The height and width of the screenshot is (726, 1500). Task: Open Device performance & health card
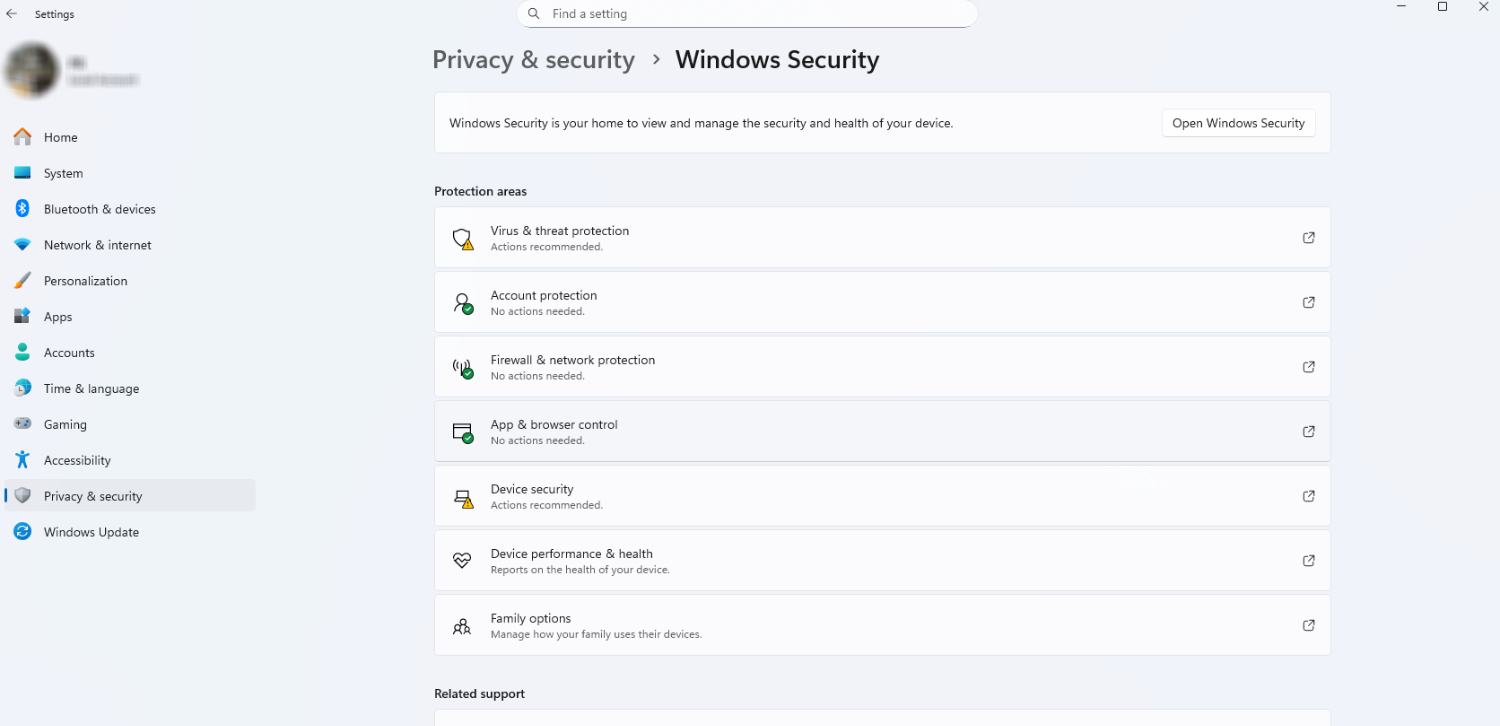(x=882, y=561)
